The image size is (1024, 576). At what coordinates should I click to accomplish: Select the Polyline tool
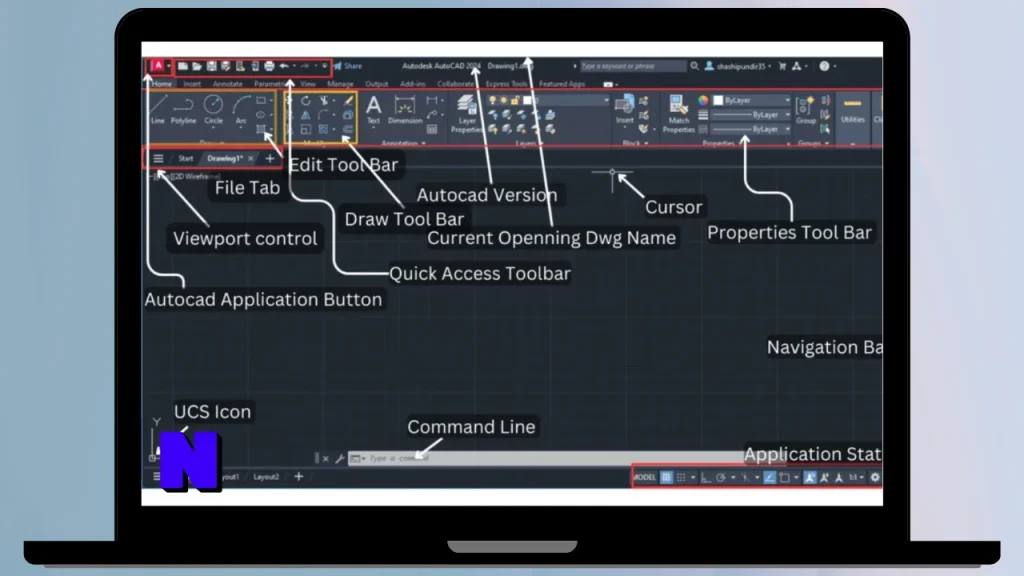click(x=184, y=109)
